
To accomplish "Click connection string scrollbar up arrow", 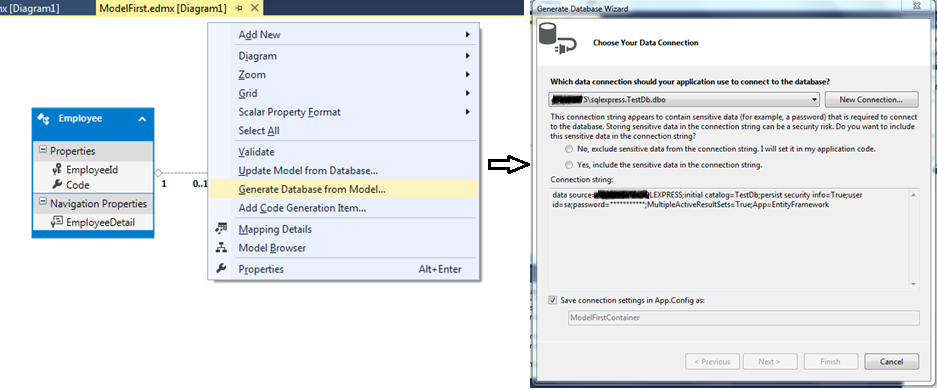I will 914,194.
